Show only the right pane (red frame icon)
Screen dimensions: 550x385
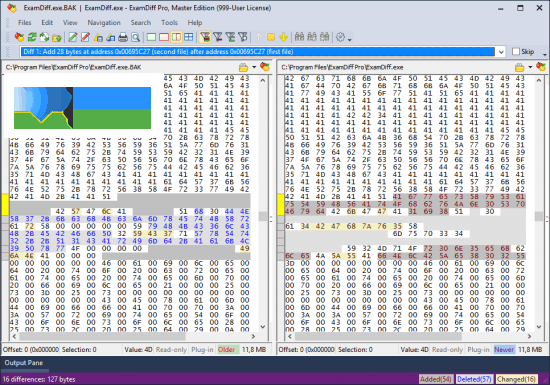[x=164, y=37]
